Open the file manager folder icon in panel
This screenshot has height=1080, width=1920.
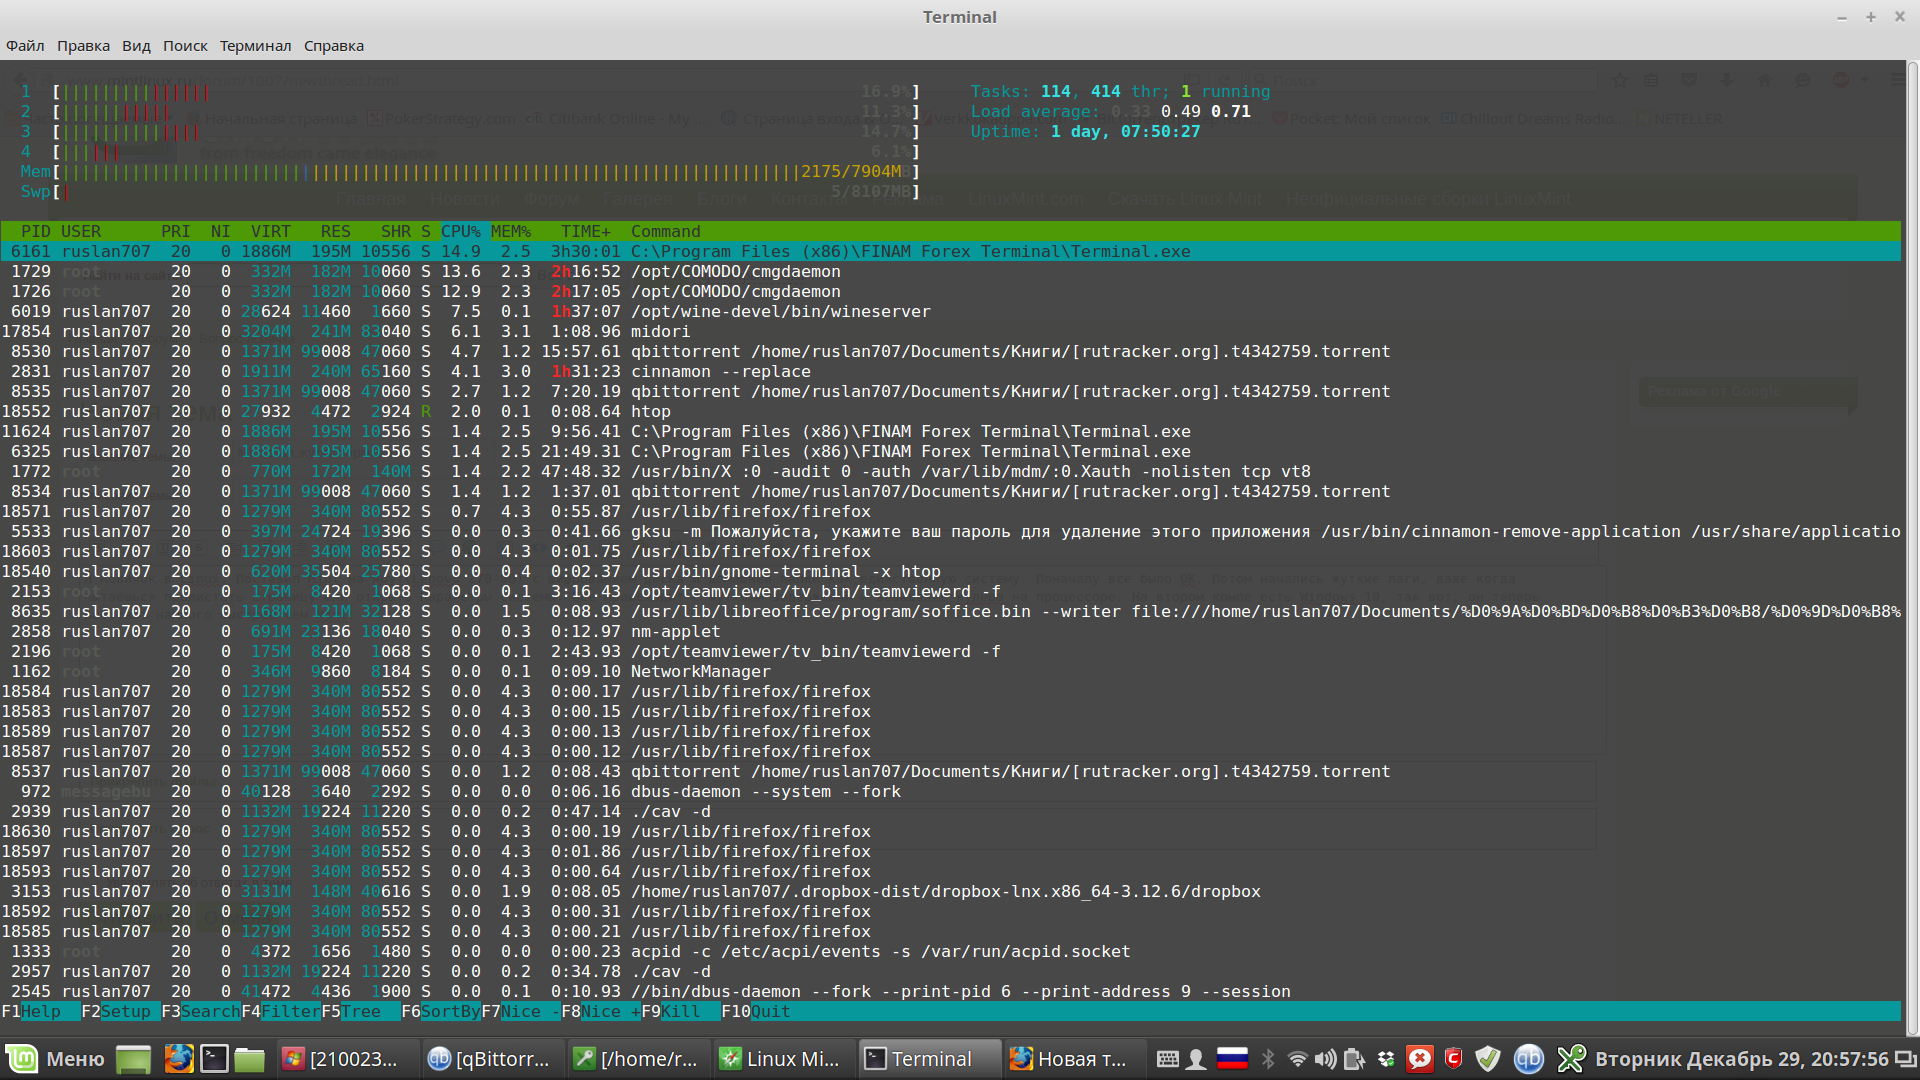(x=249, y=1059)
